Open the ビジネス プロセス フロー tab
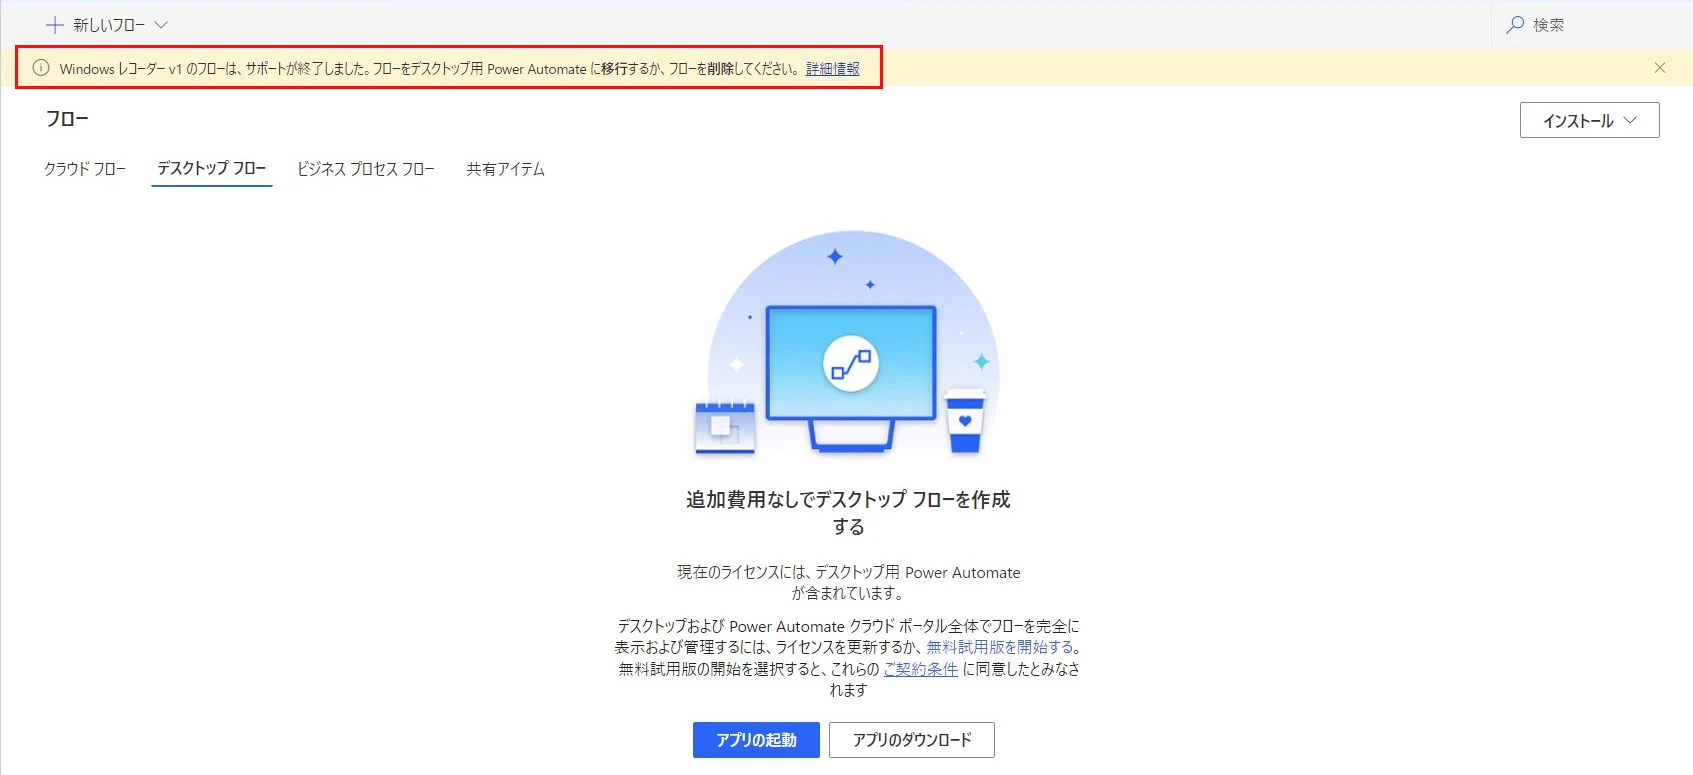This screenshot has width=1693, height=775. point(366,169)
